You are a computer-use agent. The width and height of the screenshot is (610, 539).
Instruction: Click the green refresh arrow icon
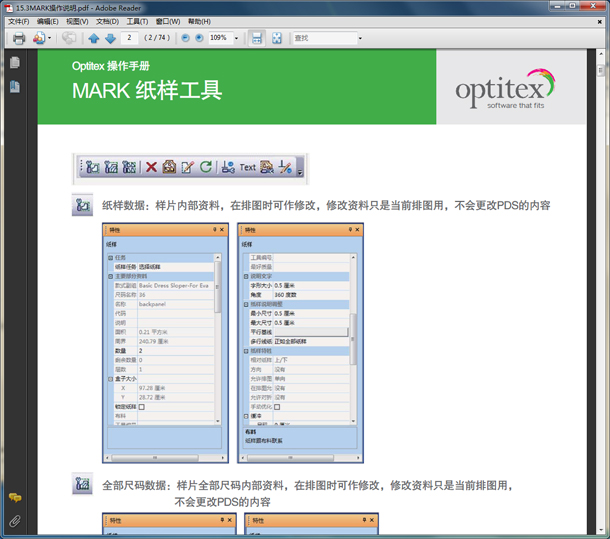pos(206,167)
